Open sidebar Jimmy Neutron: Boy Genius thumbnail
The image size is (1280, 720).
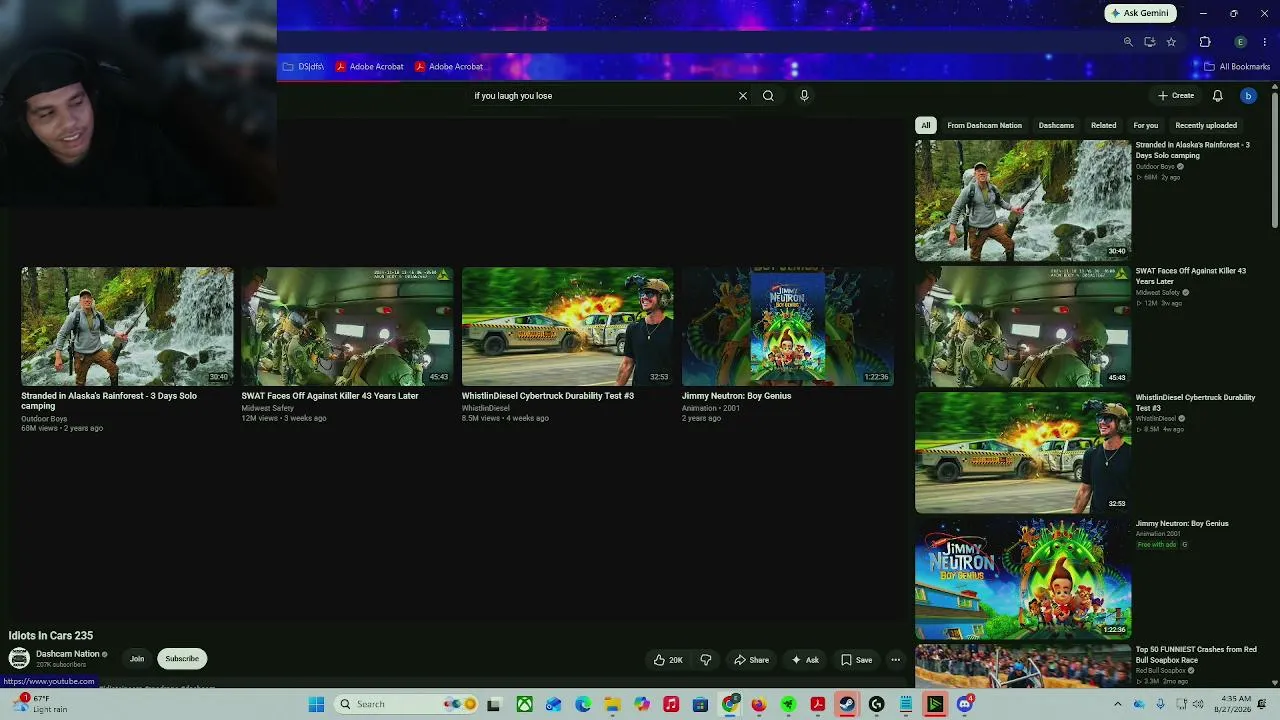pos(1023,579)
